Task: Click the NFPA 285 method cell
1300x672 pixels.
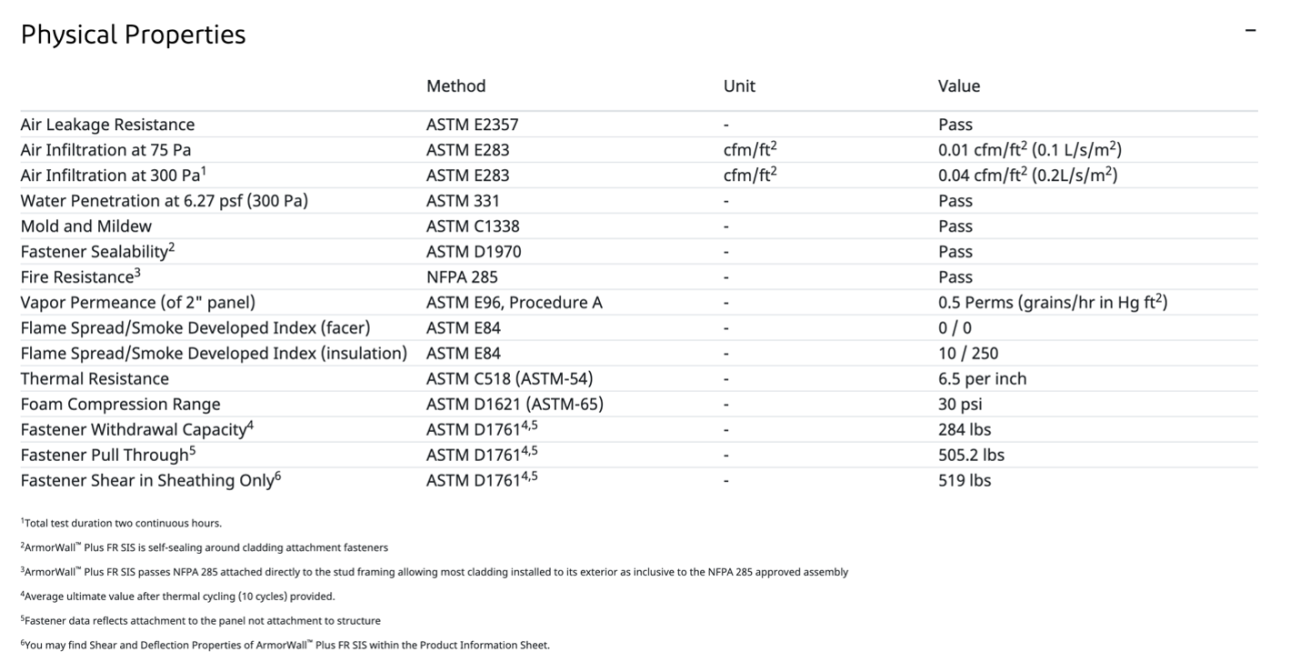Action: (x=462, y=277)
